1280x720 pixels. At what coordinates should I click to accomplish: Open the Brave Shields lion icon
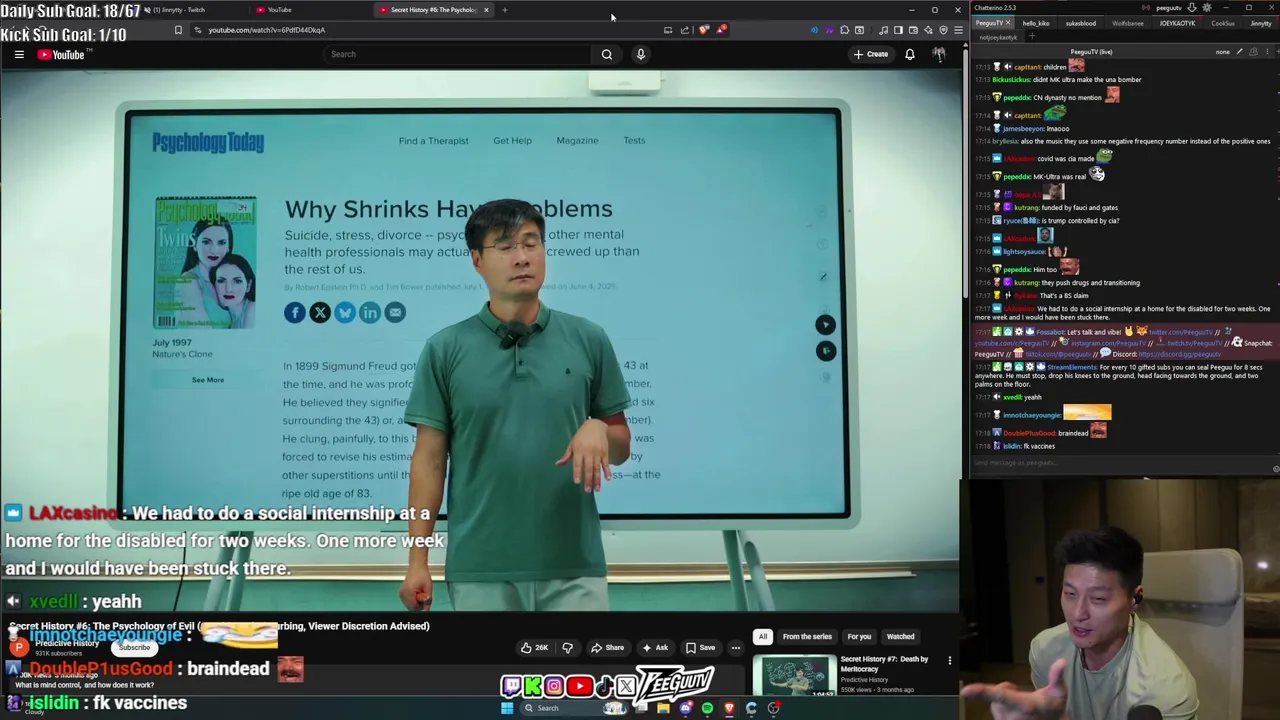(x=704, y=30)
